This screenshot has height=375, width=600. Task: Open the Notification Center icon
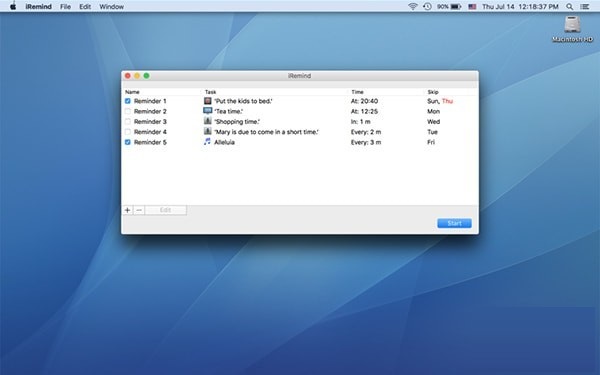click(584, 7)
